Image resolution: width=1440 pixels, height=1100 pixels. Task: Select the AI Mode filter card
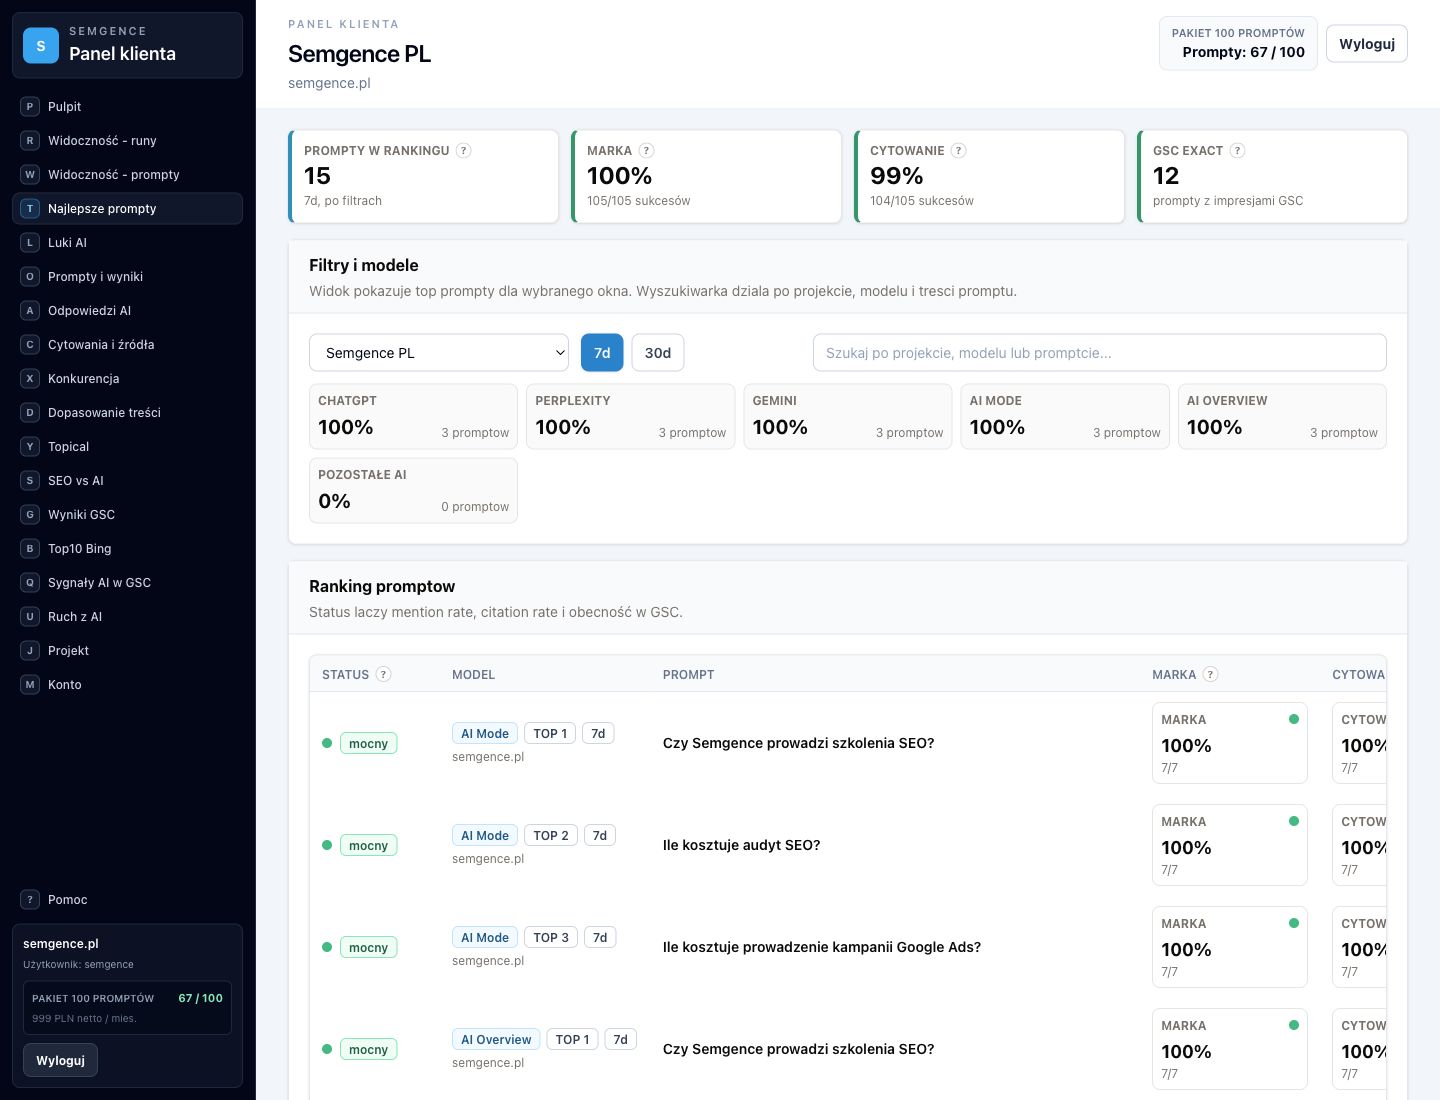(x=1065, y=416)
